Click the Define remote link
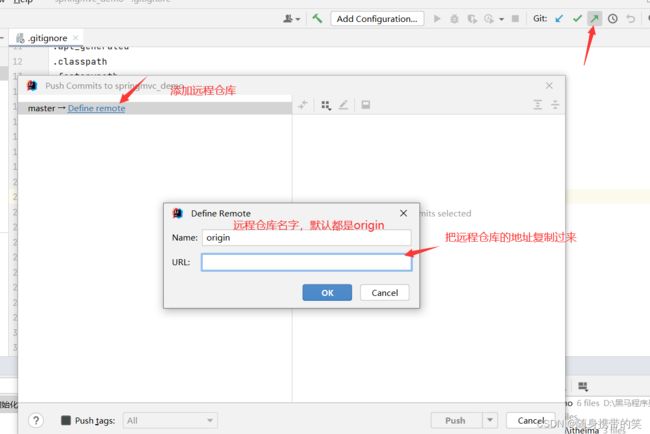Viewport: 650px width, 434px height. 97,108
